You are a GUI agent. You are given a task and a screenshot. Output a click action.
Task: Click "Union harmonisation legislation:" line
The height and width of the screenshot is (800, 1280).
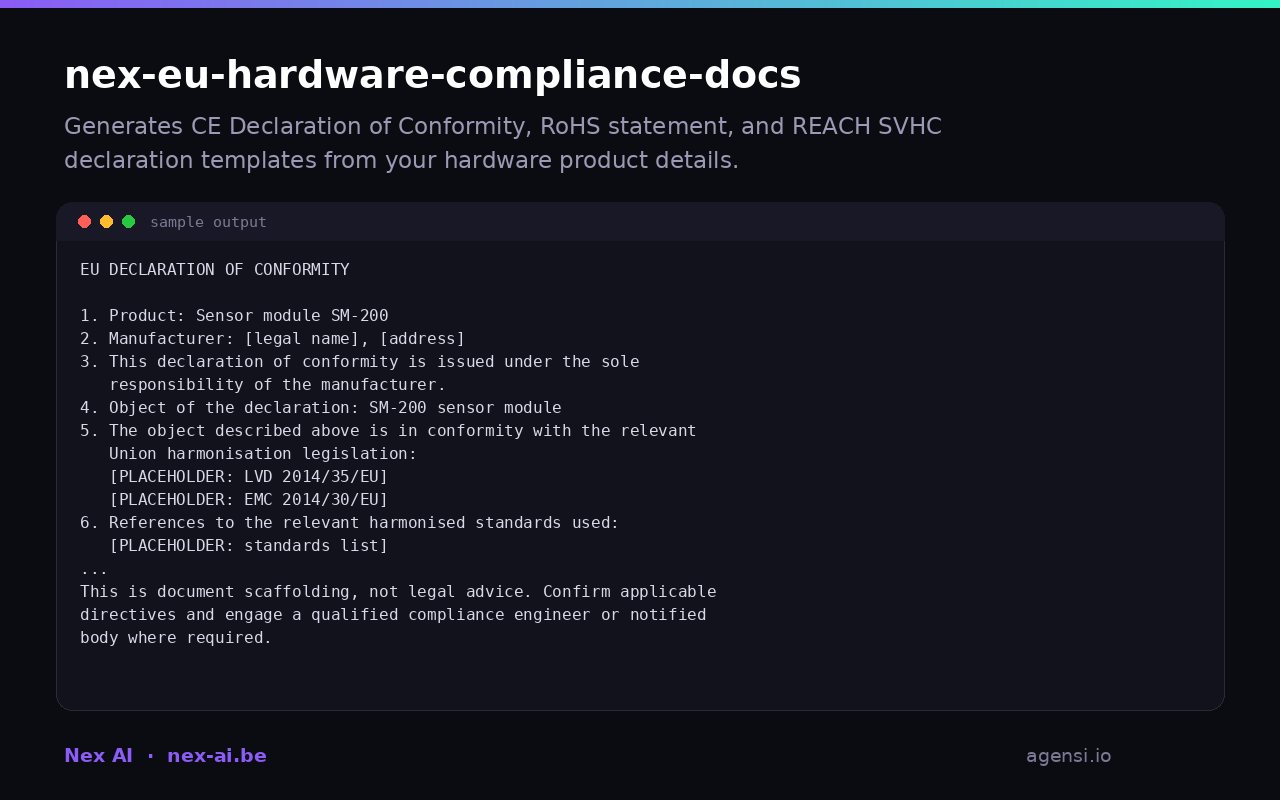pyautogui.click(x=263, y=454)
